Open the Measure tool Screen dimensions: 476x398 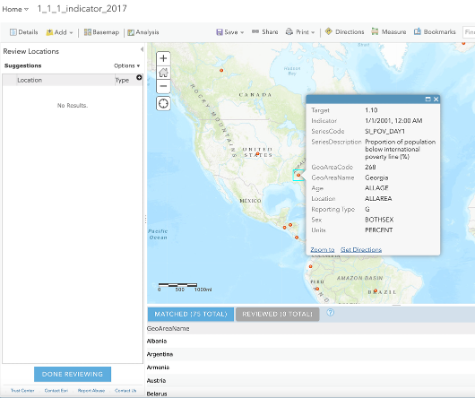[389, 32]
